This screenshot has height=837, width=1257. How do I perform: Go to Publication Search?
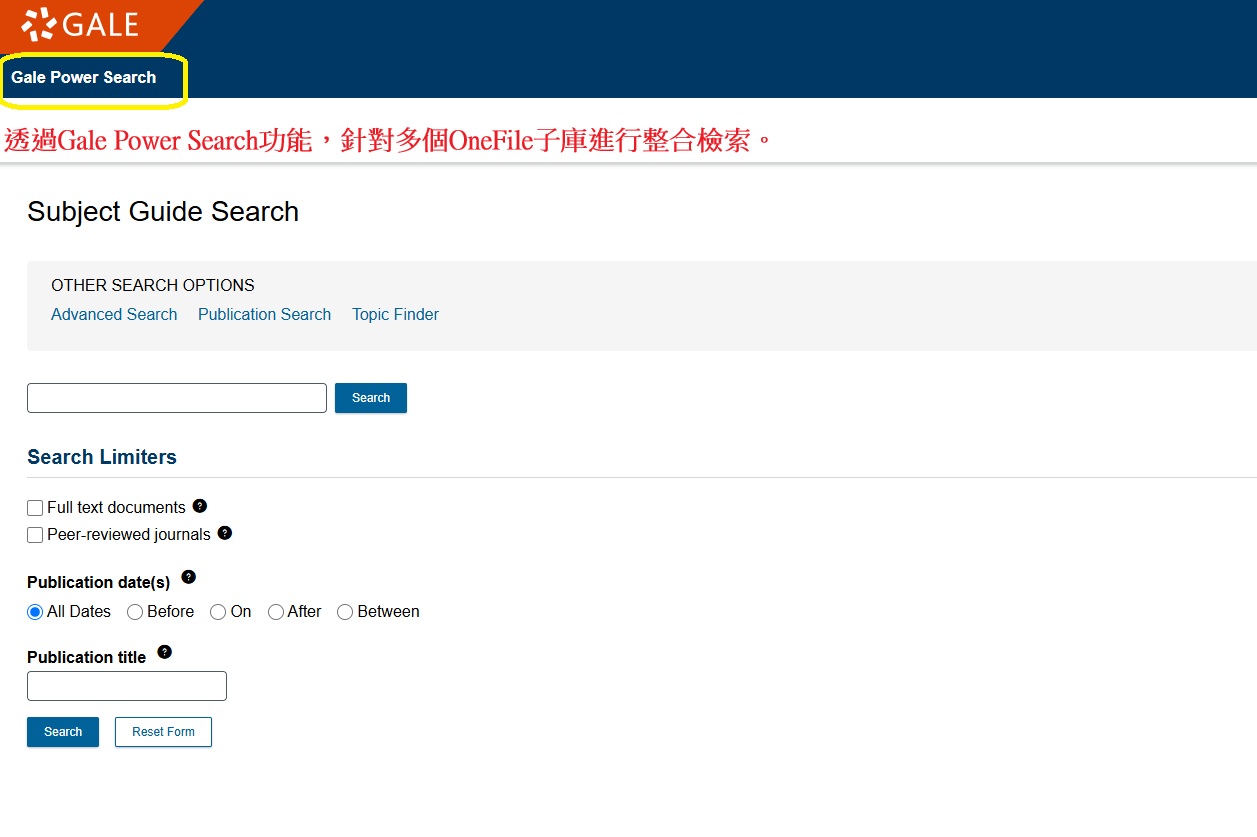(264, 314)
